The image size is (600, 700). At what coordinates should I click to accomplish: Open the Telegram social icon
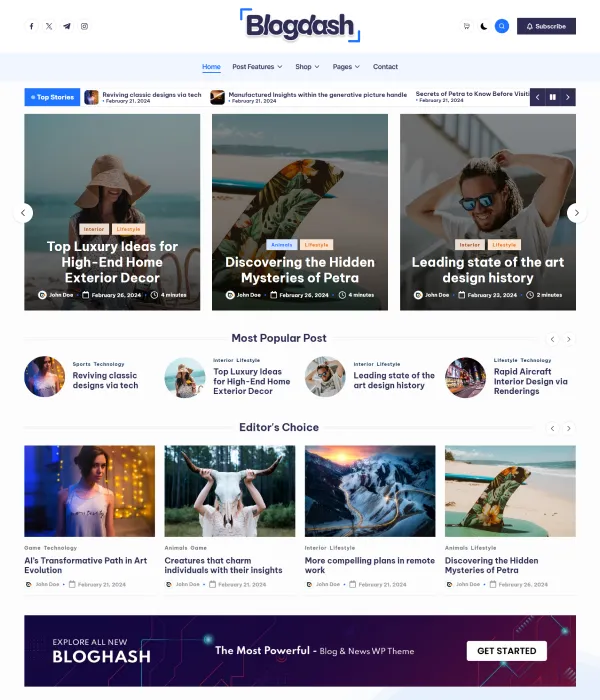67,26
